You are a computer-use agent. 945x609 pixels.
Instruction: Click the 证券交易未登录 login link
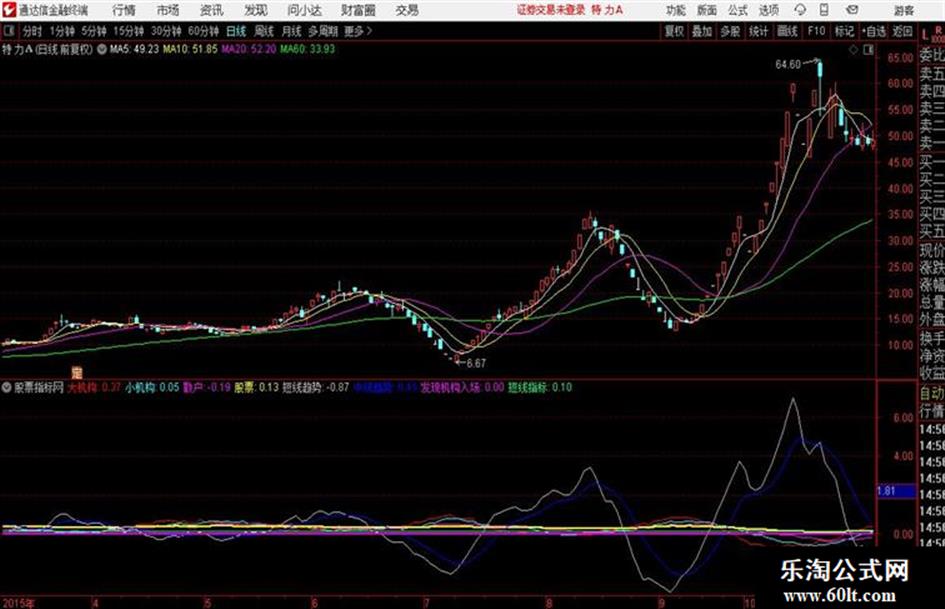click(x=551, y=10)
